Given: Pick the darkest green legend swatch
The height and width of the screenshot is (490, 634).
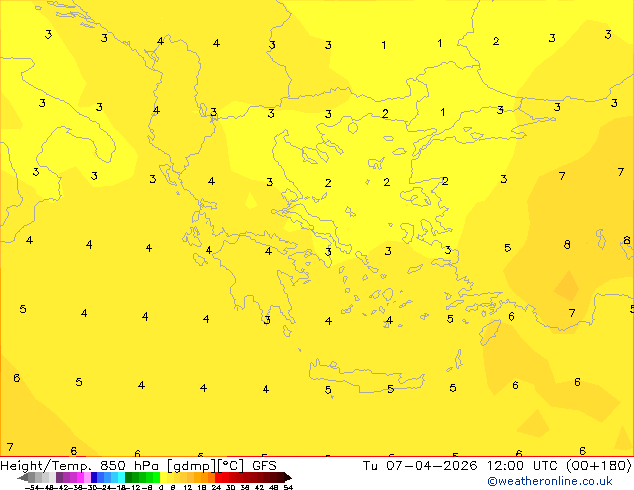Looking at the screenshot, I should point(129,477).
